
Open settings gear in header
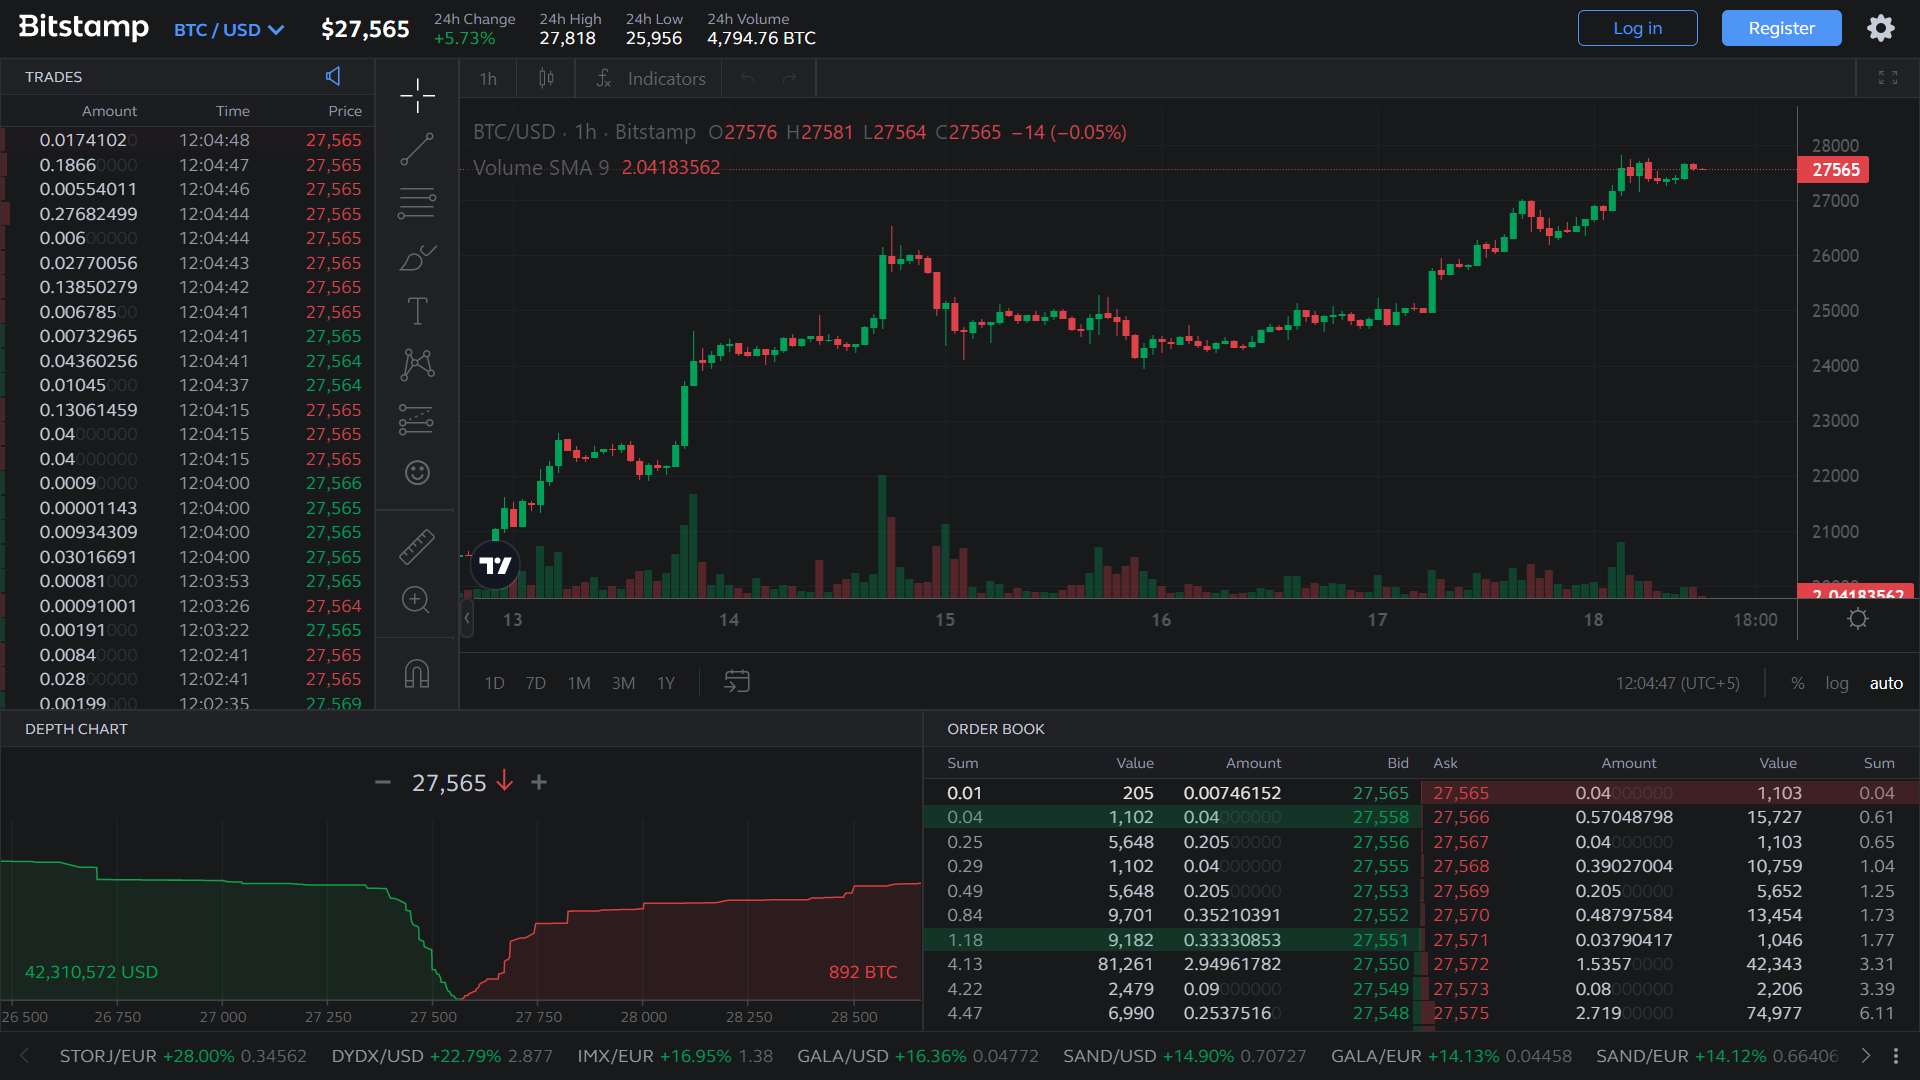(x=1881, y=28)
